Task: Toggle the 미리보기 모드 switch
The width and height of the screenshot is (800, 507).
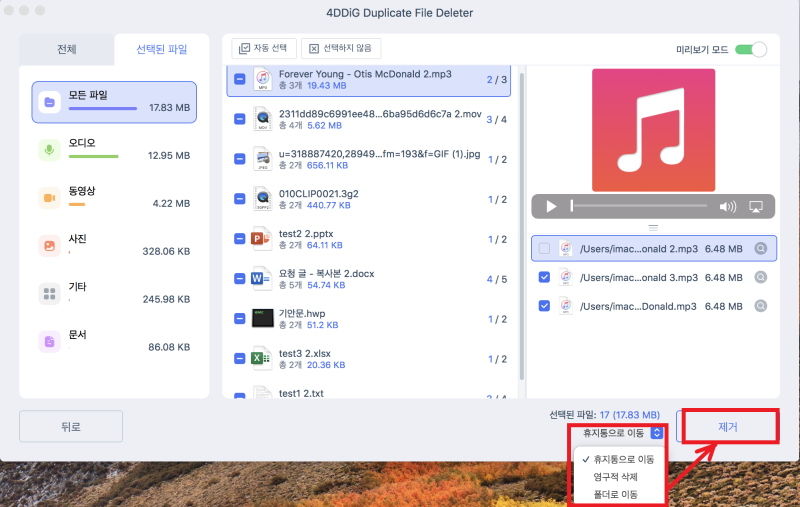Action: [751, 49]
